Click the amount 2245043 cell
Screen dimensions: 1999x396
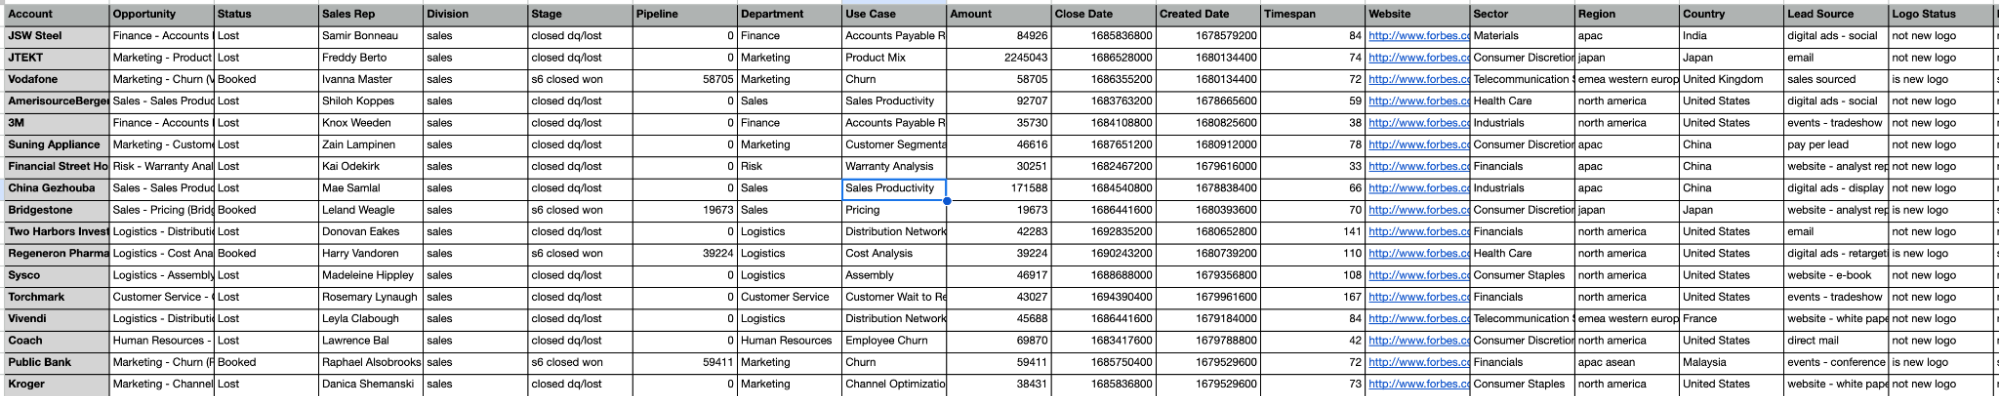coord(999,58)
